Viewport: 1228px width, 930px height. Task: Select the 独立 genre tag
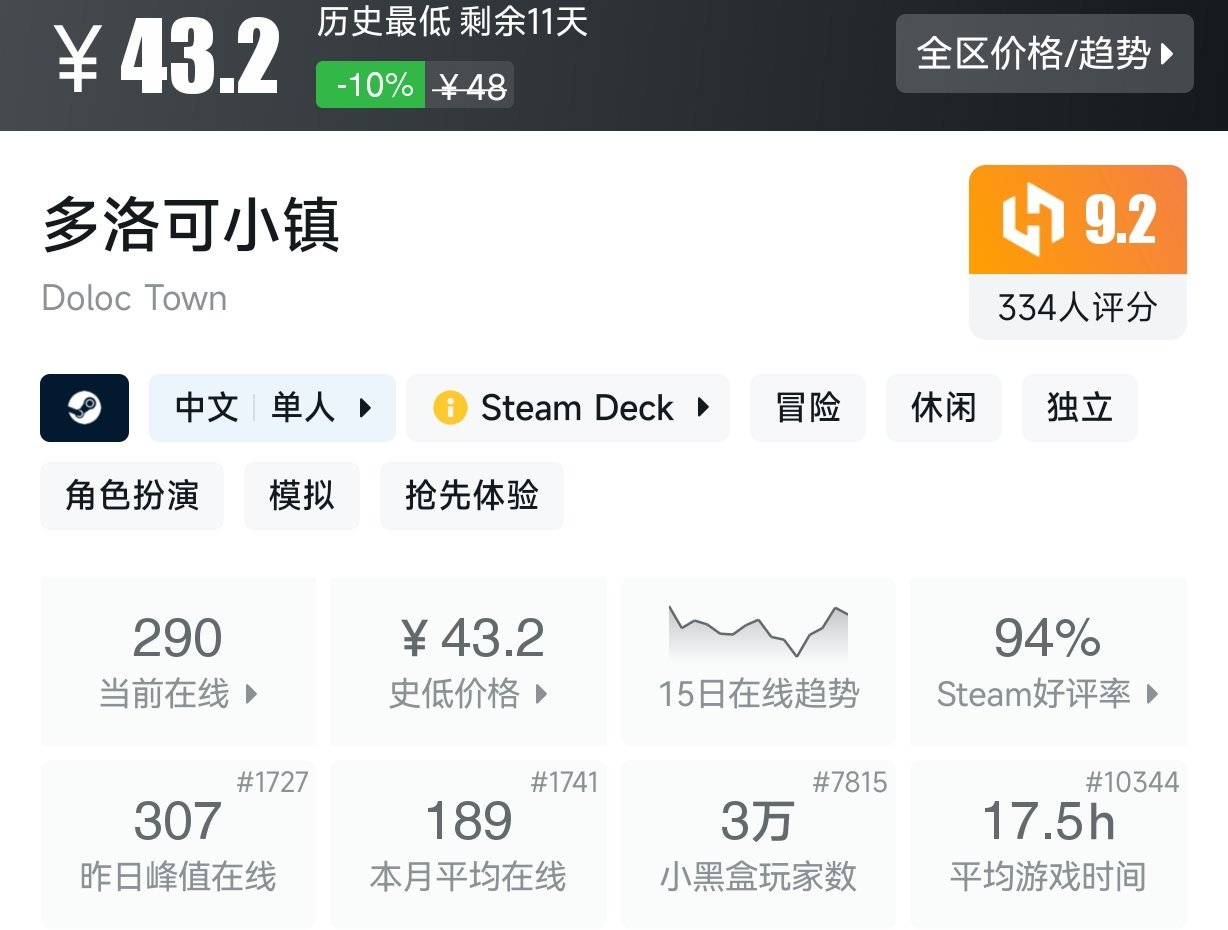pyautogui.click(x=1080, y=408)
